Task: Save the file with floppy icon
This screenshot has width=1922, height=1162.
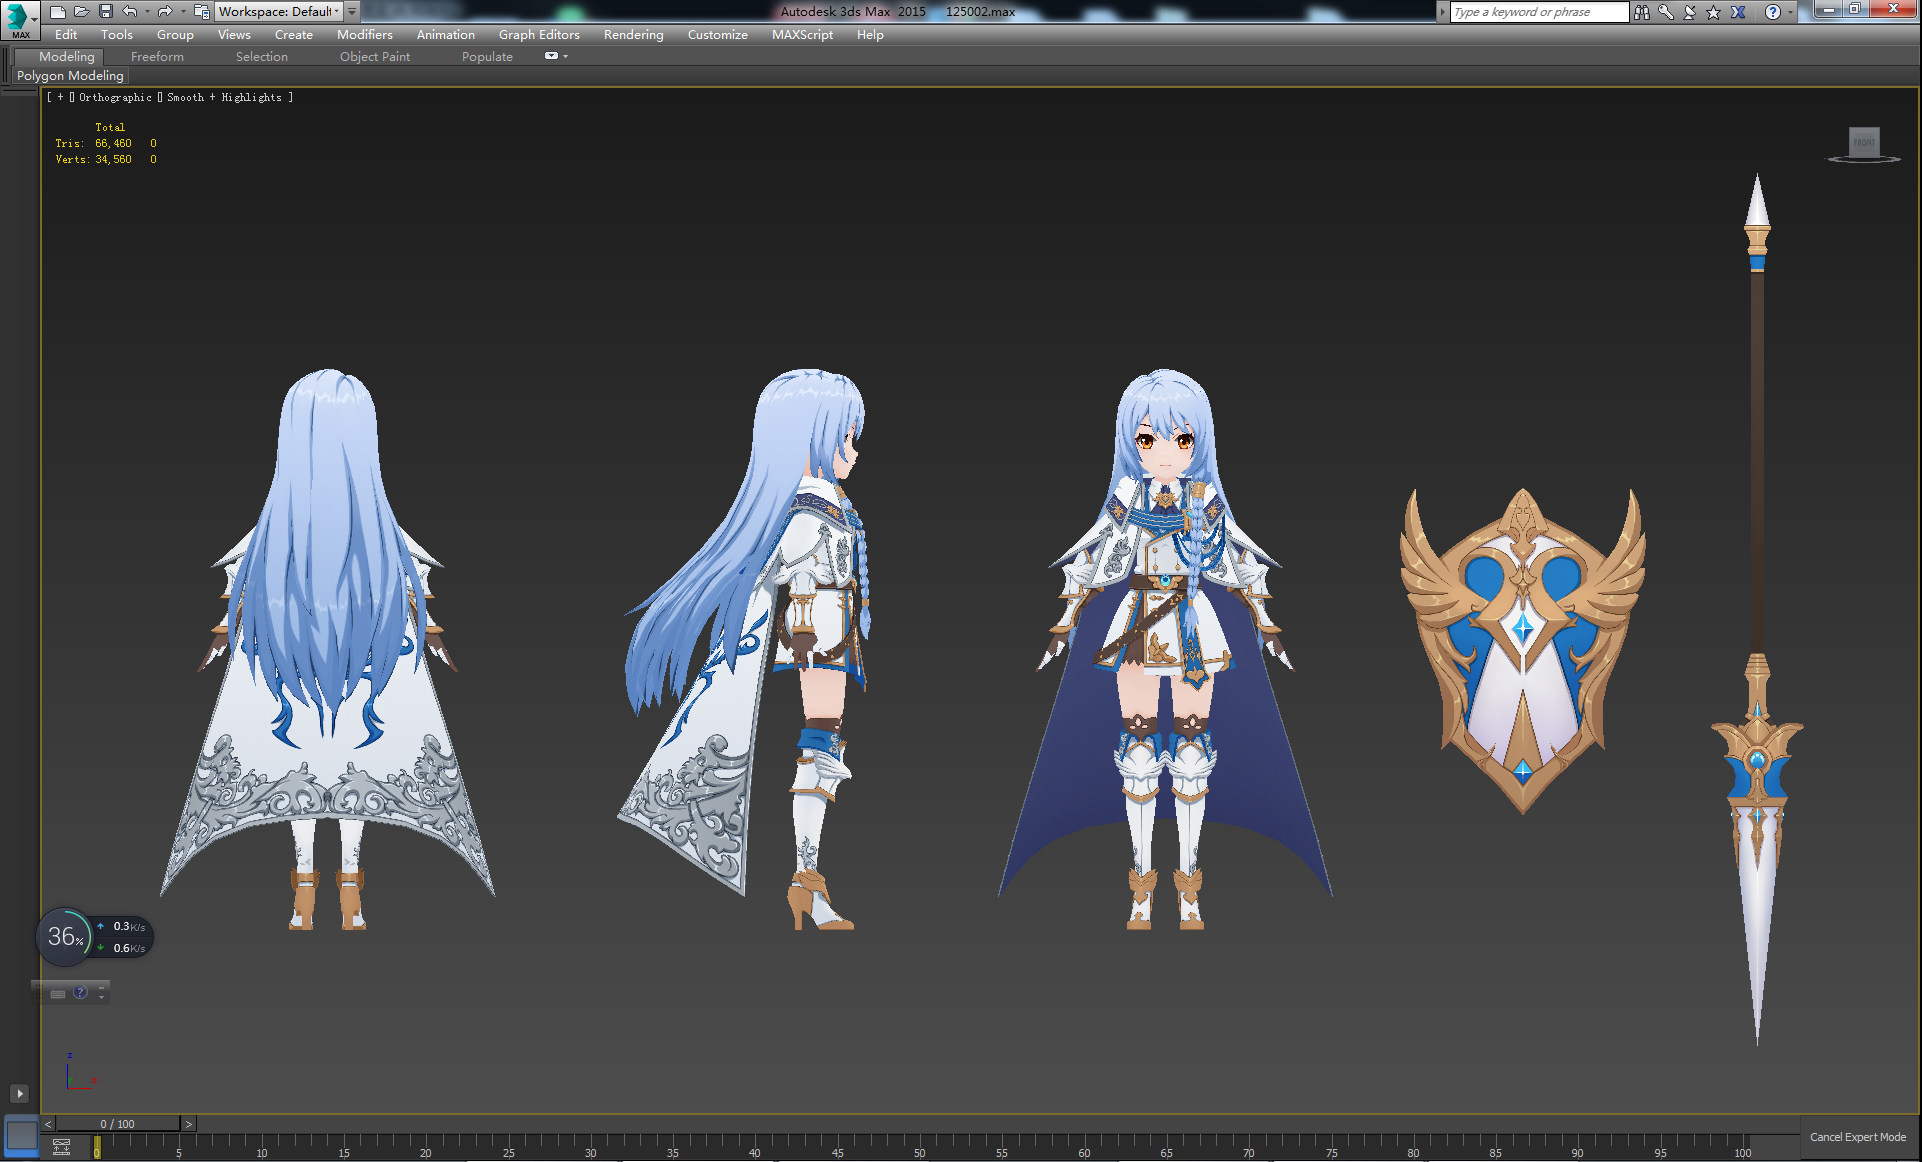Action: 106,12
